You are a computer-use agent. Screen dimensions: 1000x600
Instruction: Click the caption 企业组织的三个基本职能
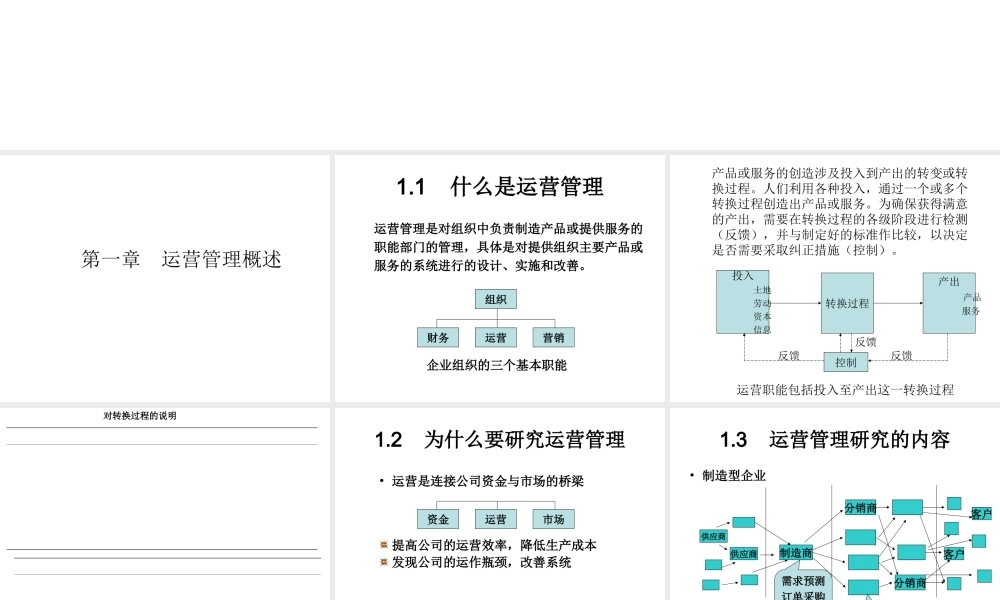pyautogui.click(x=496, y=365)
